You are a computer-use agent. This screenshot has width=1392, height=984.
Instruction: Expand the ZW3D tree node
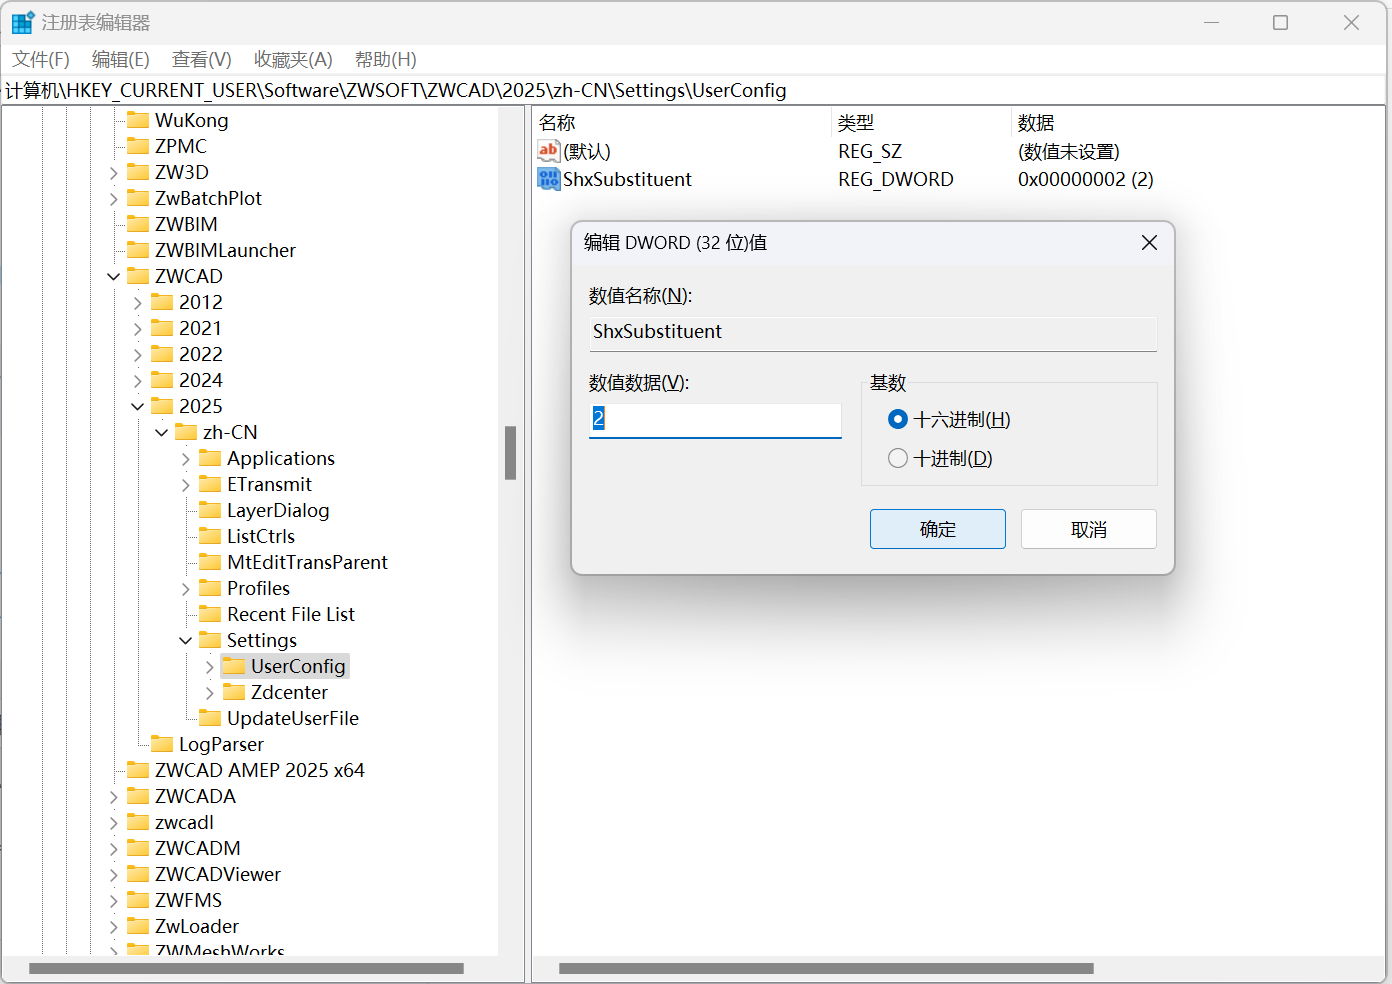click(114, 173)
